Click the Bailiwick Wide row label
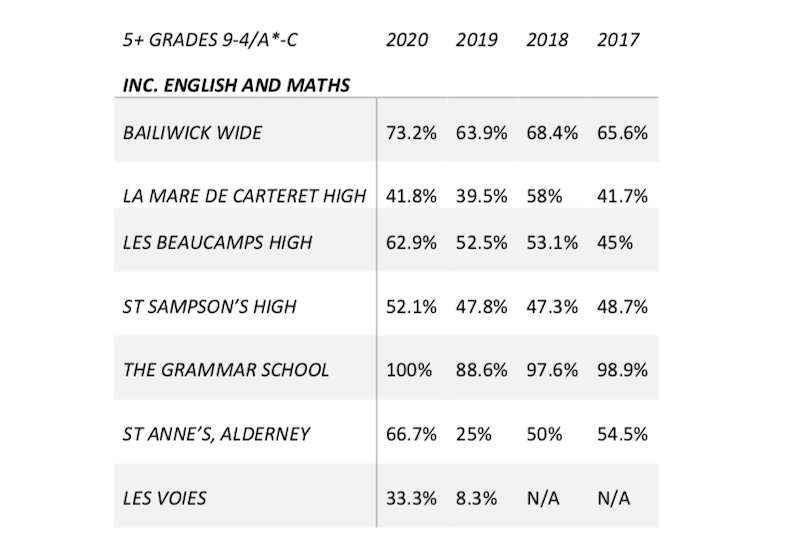The height and width of the screenshot is (558, 800). coord(192,133)
